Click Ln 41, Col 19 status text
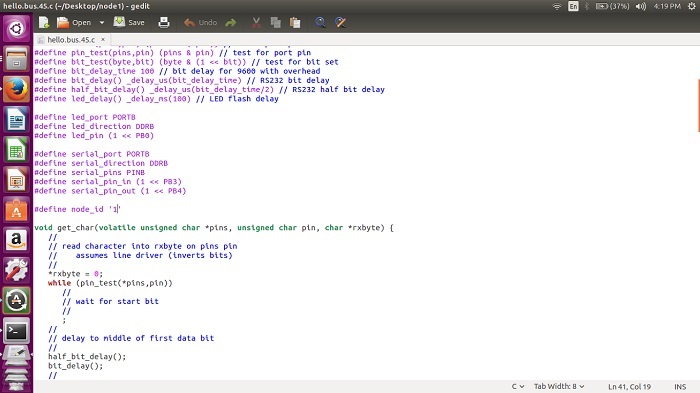700x393 pixels. point(629,387)
